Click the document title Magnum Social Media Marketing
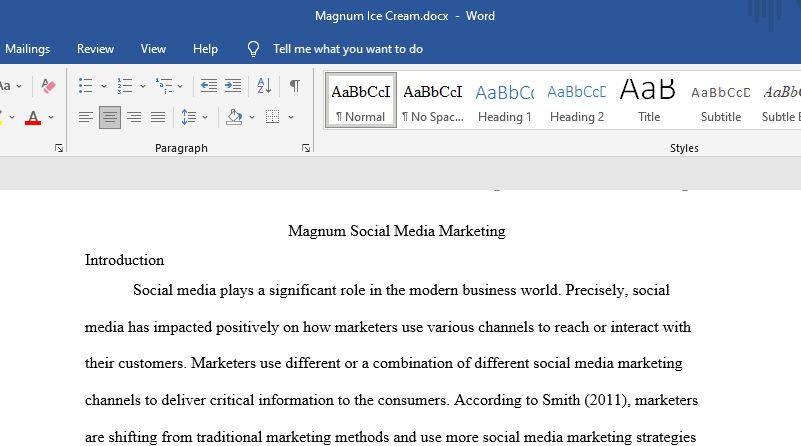Image resolution: width=801 pixels, height=446 pixels. [x=397, y=231]
